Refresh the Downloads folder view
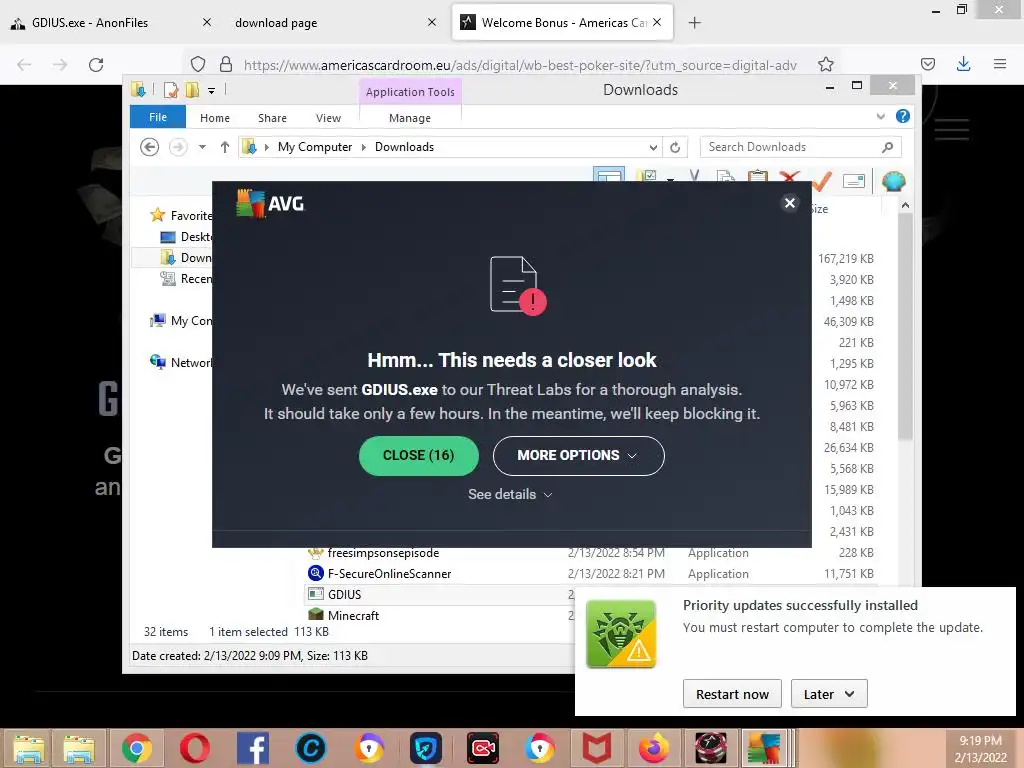This screenshot has width=1024, height=768. (x=675, y=147)
